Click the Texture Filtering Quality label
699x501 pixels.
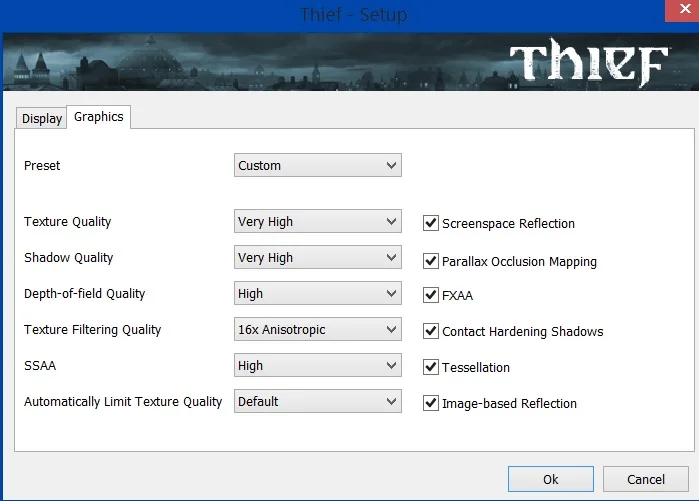click(x=93, y=330)
